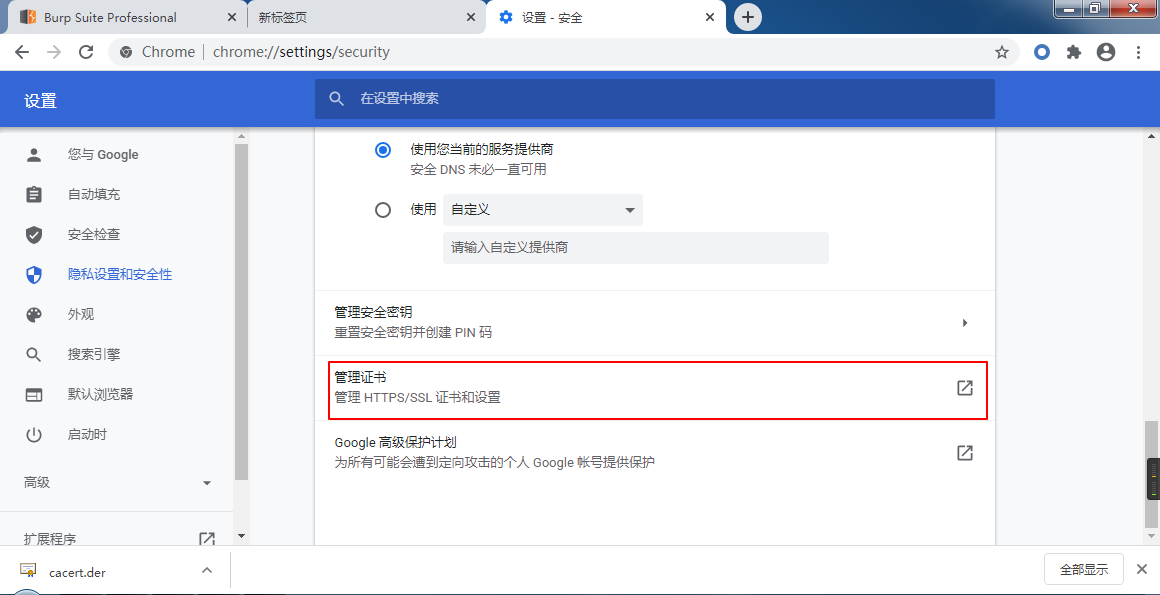Close the downloads bar

(1141, 570)
